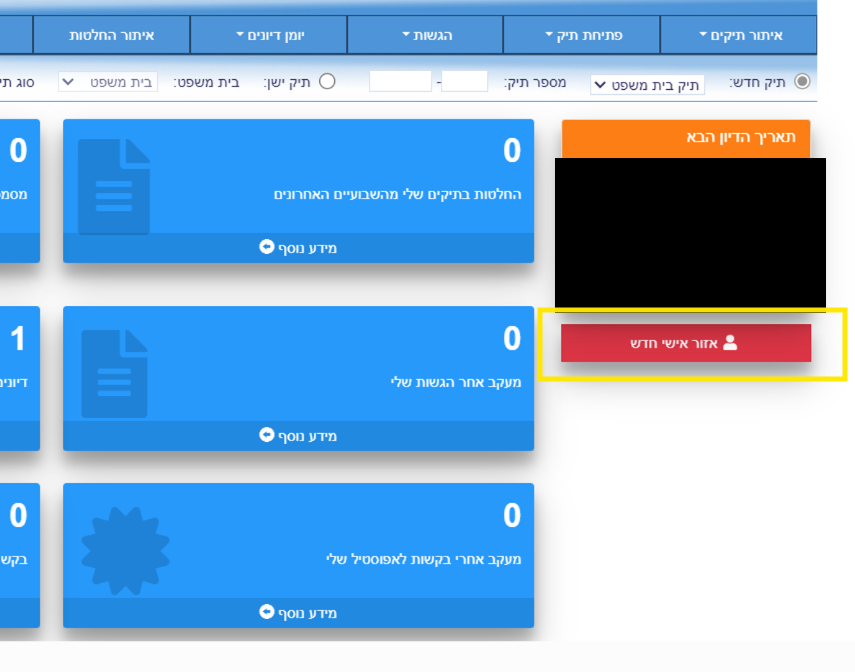Open the תיק בית משפט dropdown
This screenshot has width=855, height=672.
click(647, 84)
